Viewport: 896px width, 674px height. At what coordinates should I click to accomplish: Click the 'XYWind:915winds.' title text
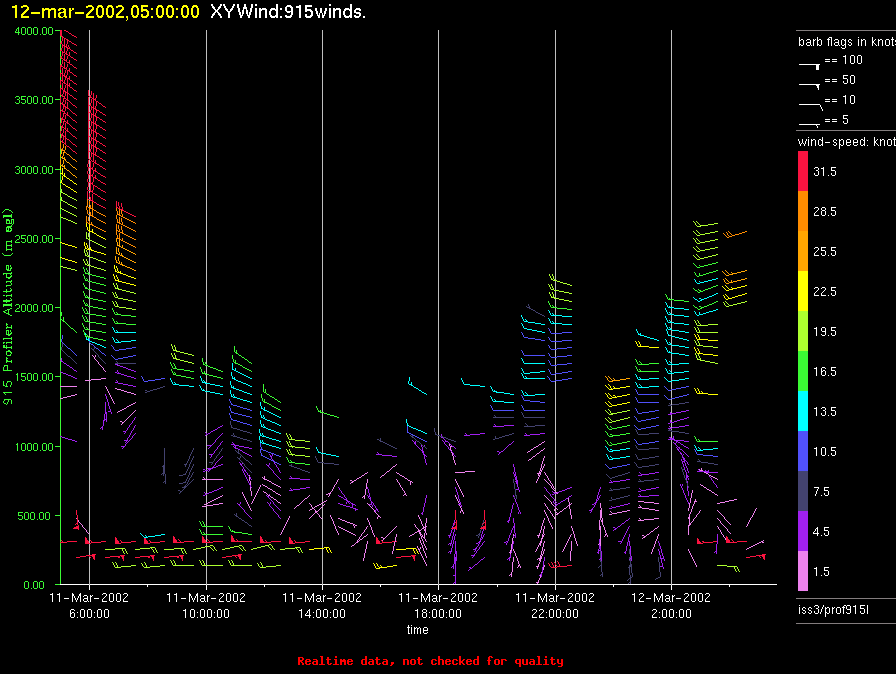(x=288, y=11)
